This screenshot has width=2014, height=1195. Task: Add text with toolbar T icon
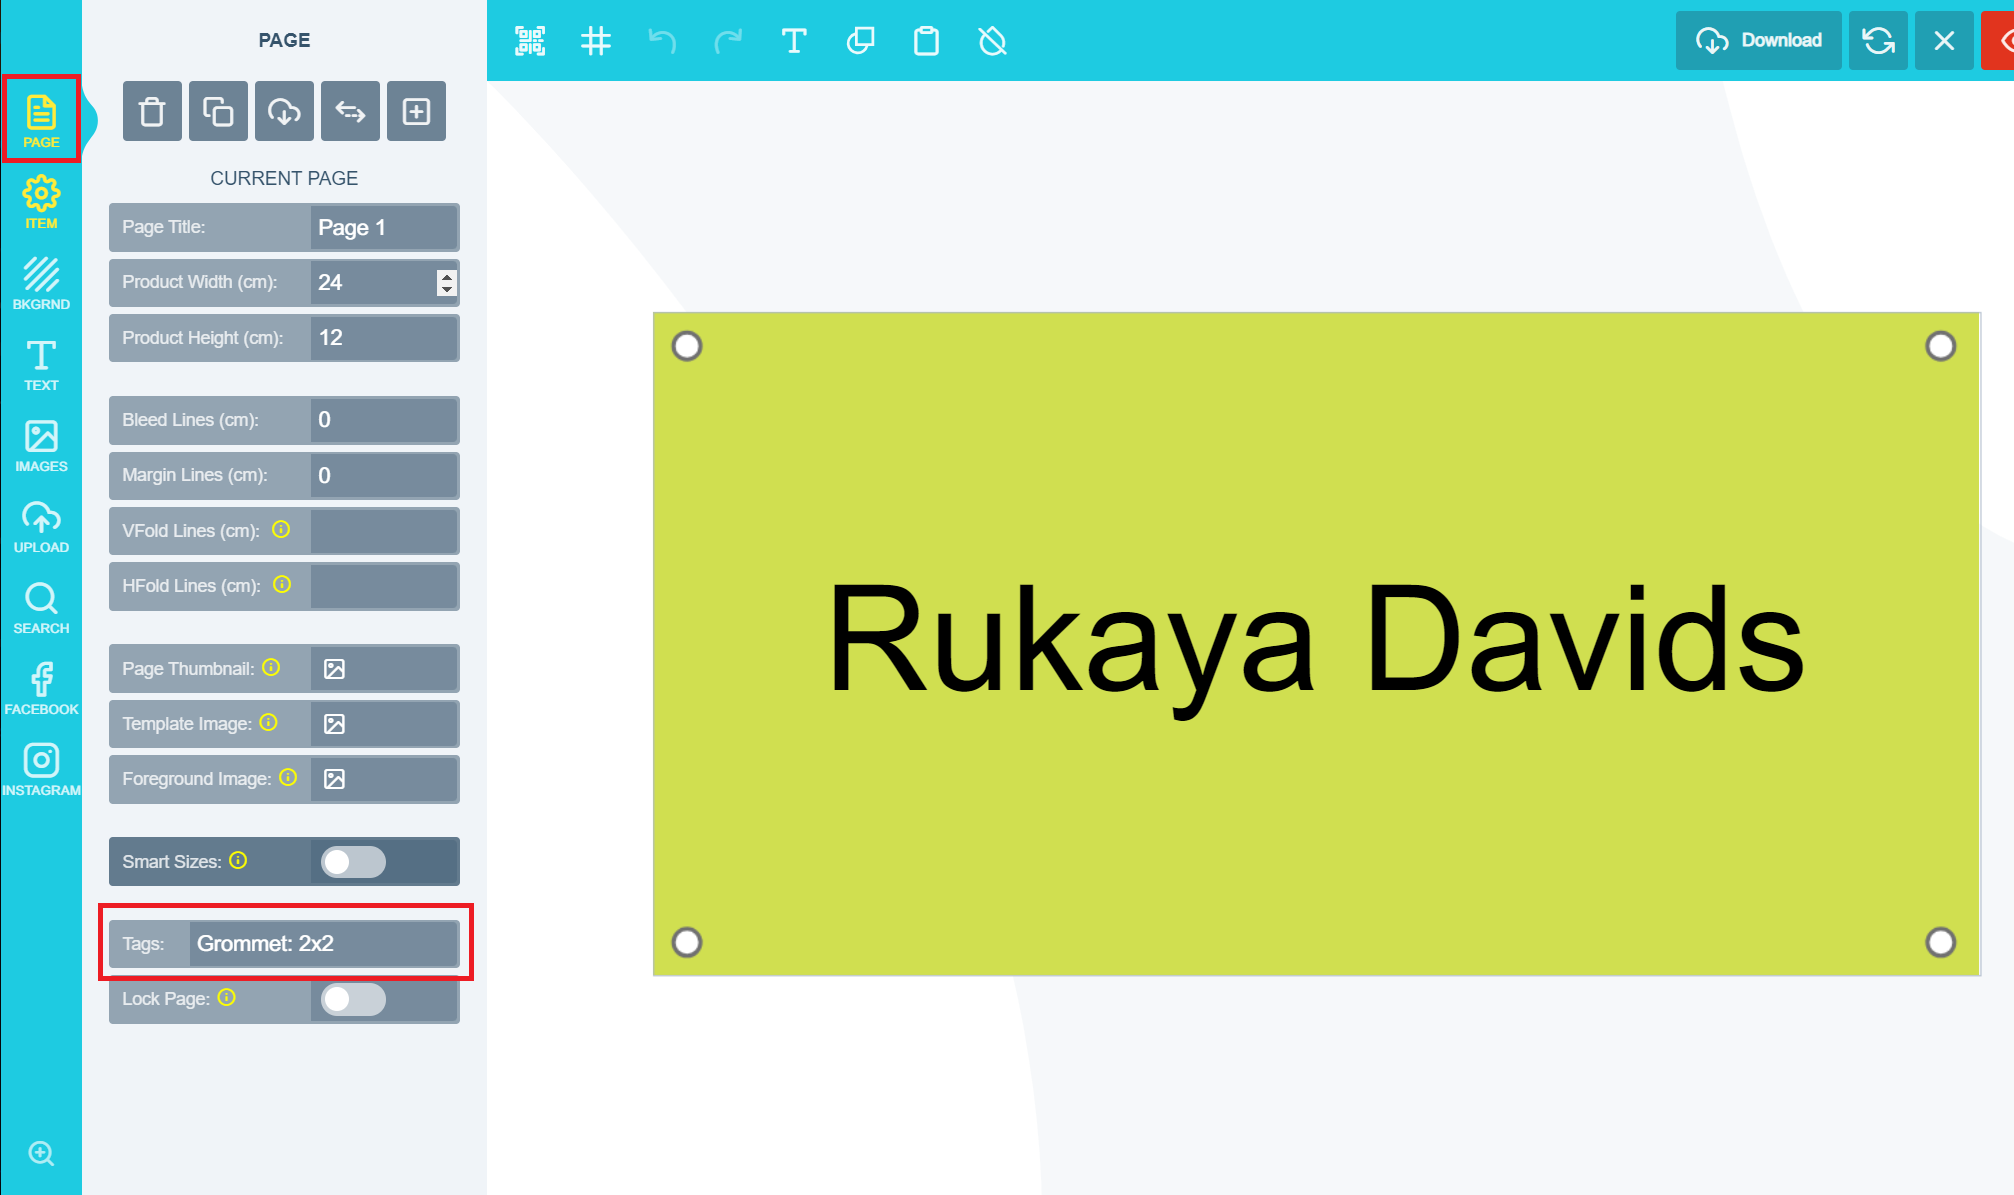794,41
